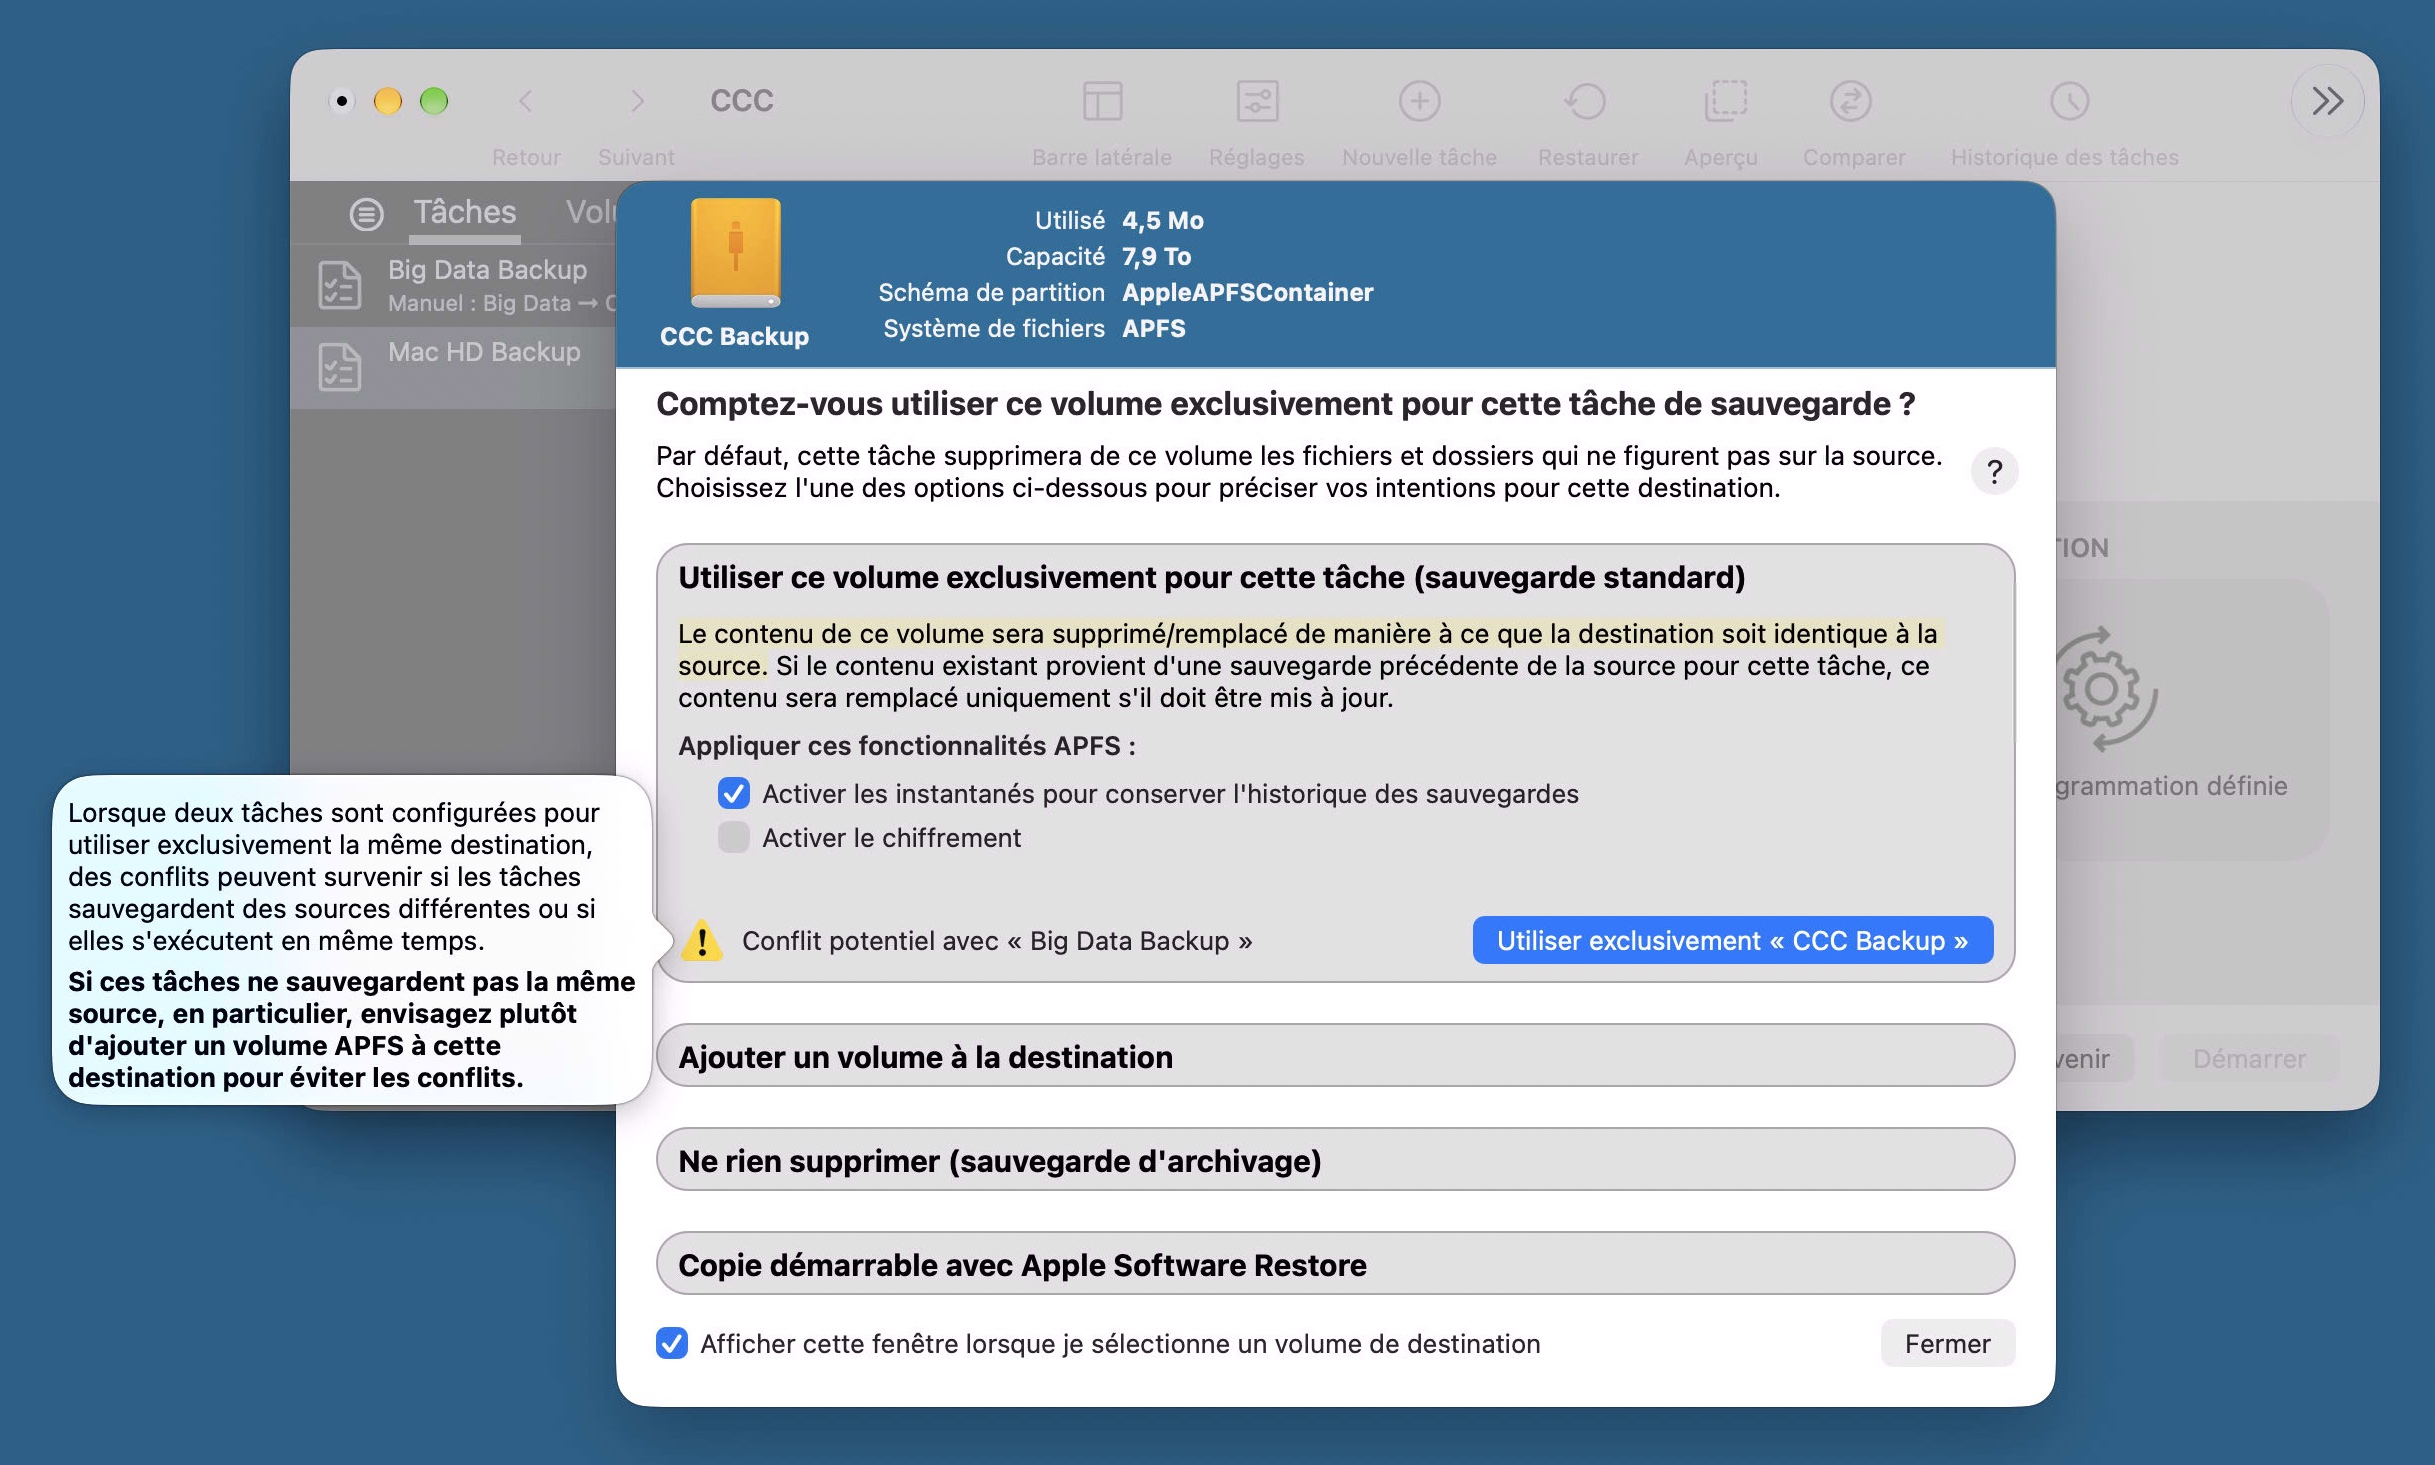Select the Tâches tab
This screenshot has width=2435, height=1465.
(465, 212)
